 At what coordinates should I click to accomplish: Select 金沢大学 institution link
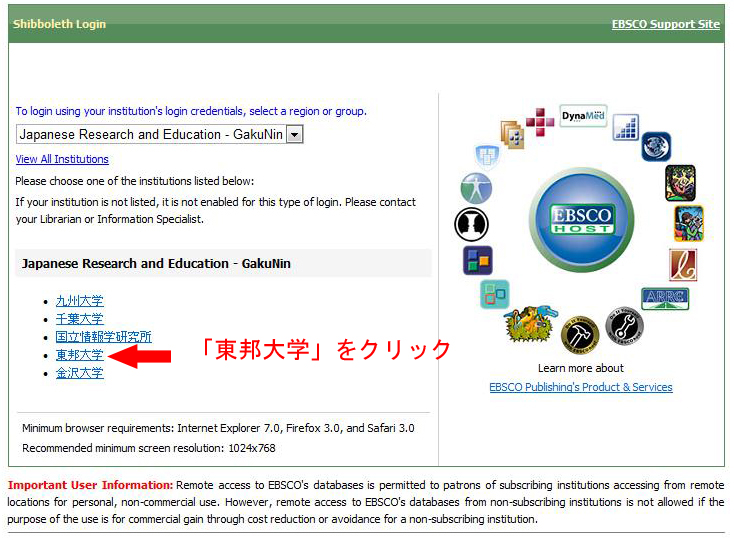80,373
